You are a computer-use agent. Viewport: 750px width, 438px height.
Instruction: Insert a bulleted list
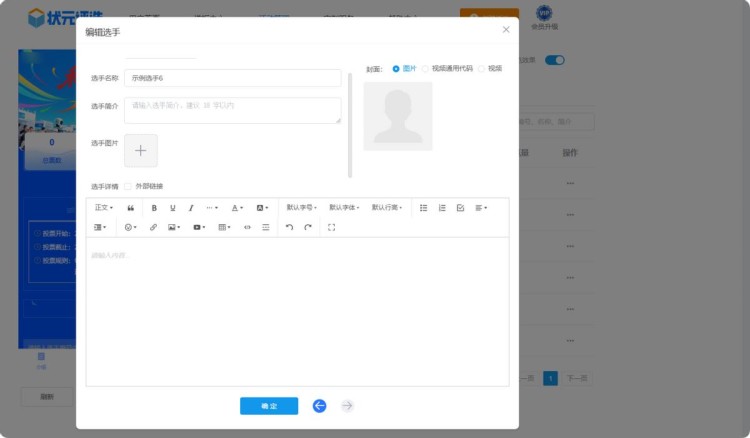tap(423, 208)
